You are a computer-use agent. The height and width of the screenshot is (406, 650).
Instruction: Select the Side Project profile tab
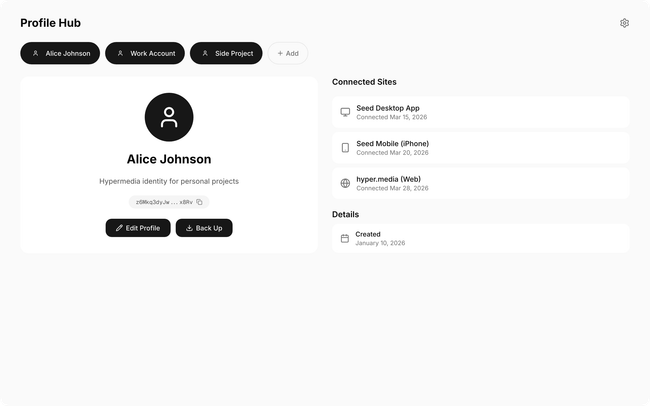[x=226, y=53]
